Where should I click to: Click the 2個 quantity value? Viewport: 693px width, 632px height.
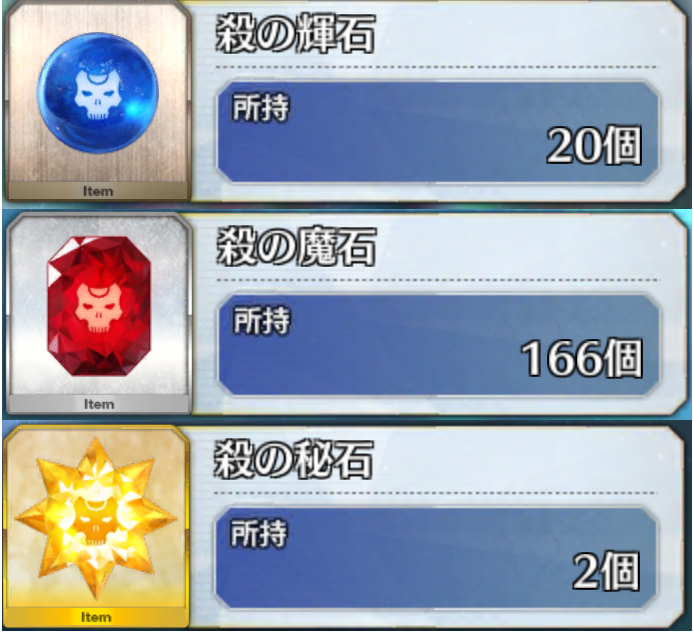[606, 571]
